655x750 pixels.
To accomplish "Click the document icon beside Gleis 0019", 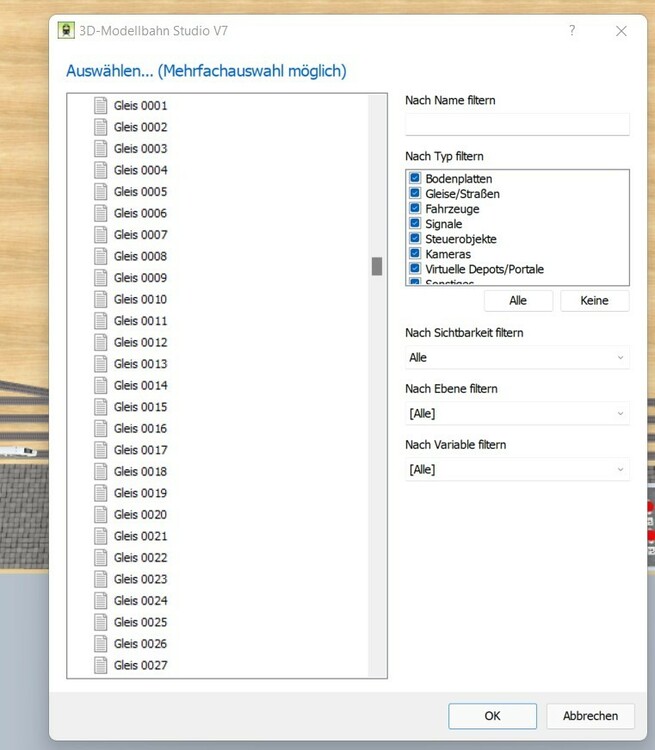I will point(100,493).
